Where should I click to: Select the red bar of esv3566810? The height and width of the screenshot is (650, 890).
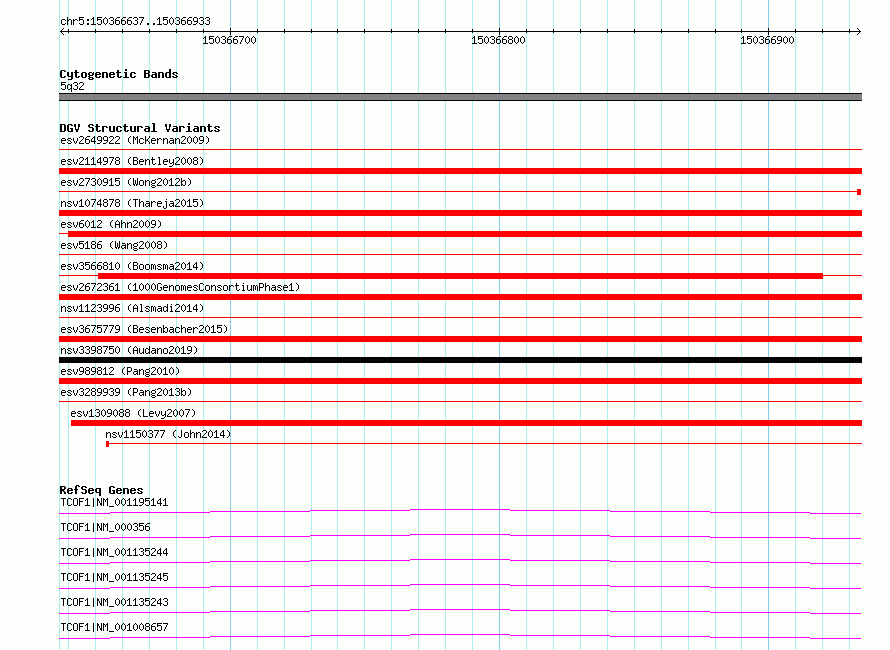coord(460,276)
